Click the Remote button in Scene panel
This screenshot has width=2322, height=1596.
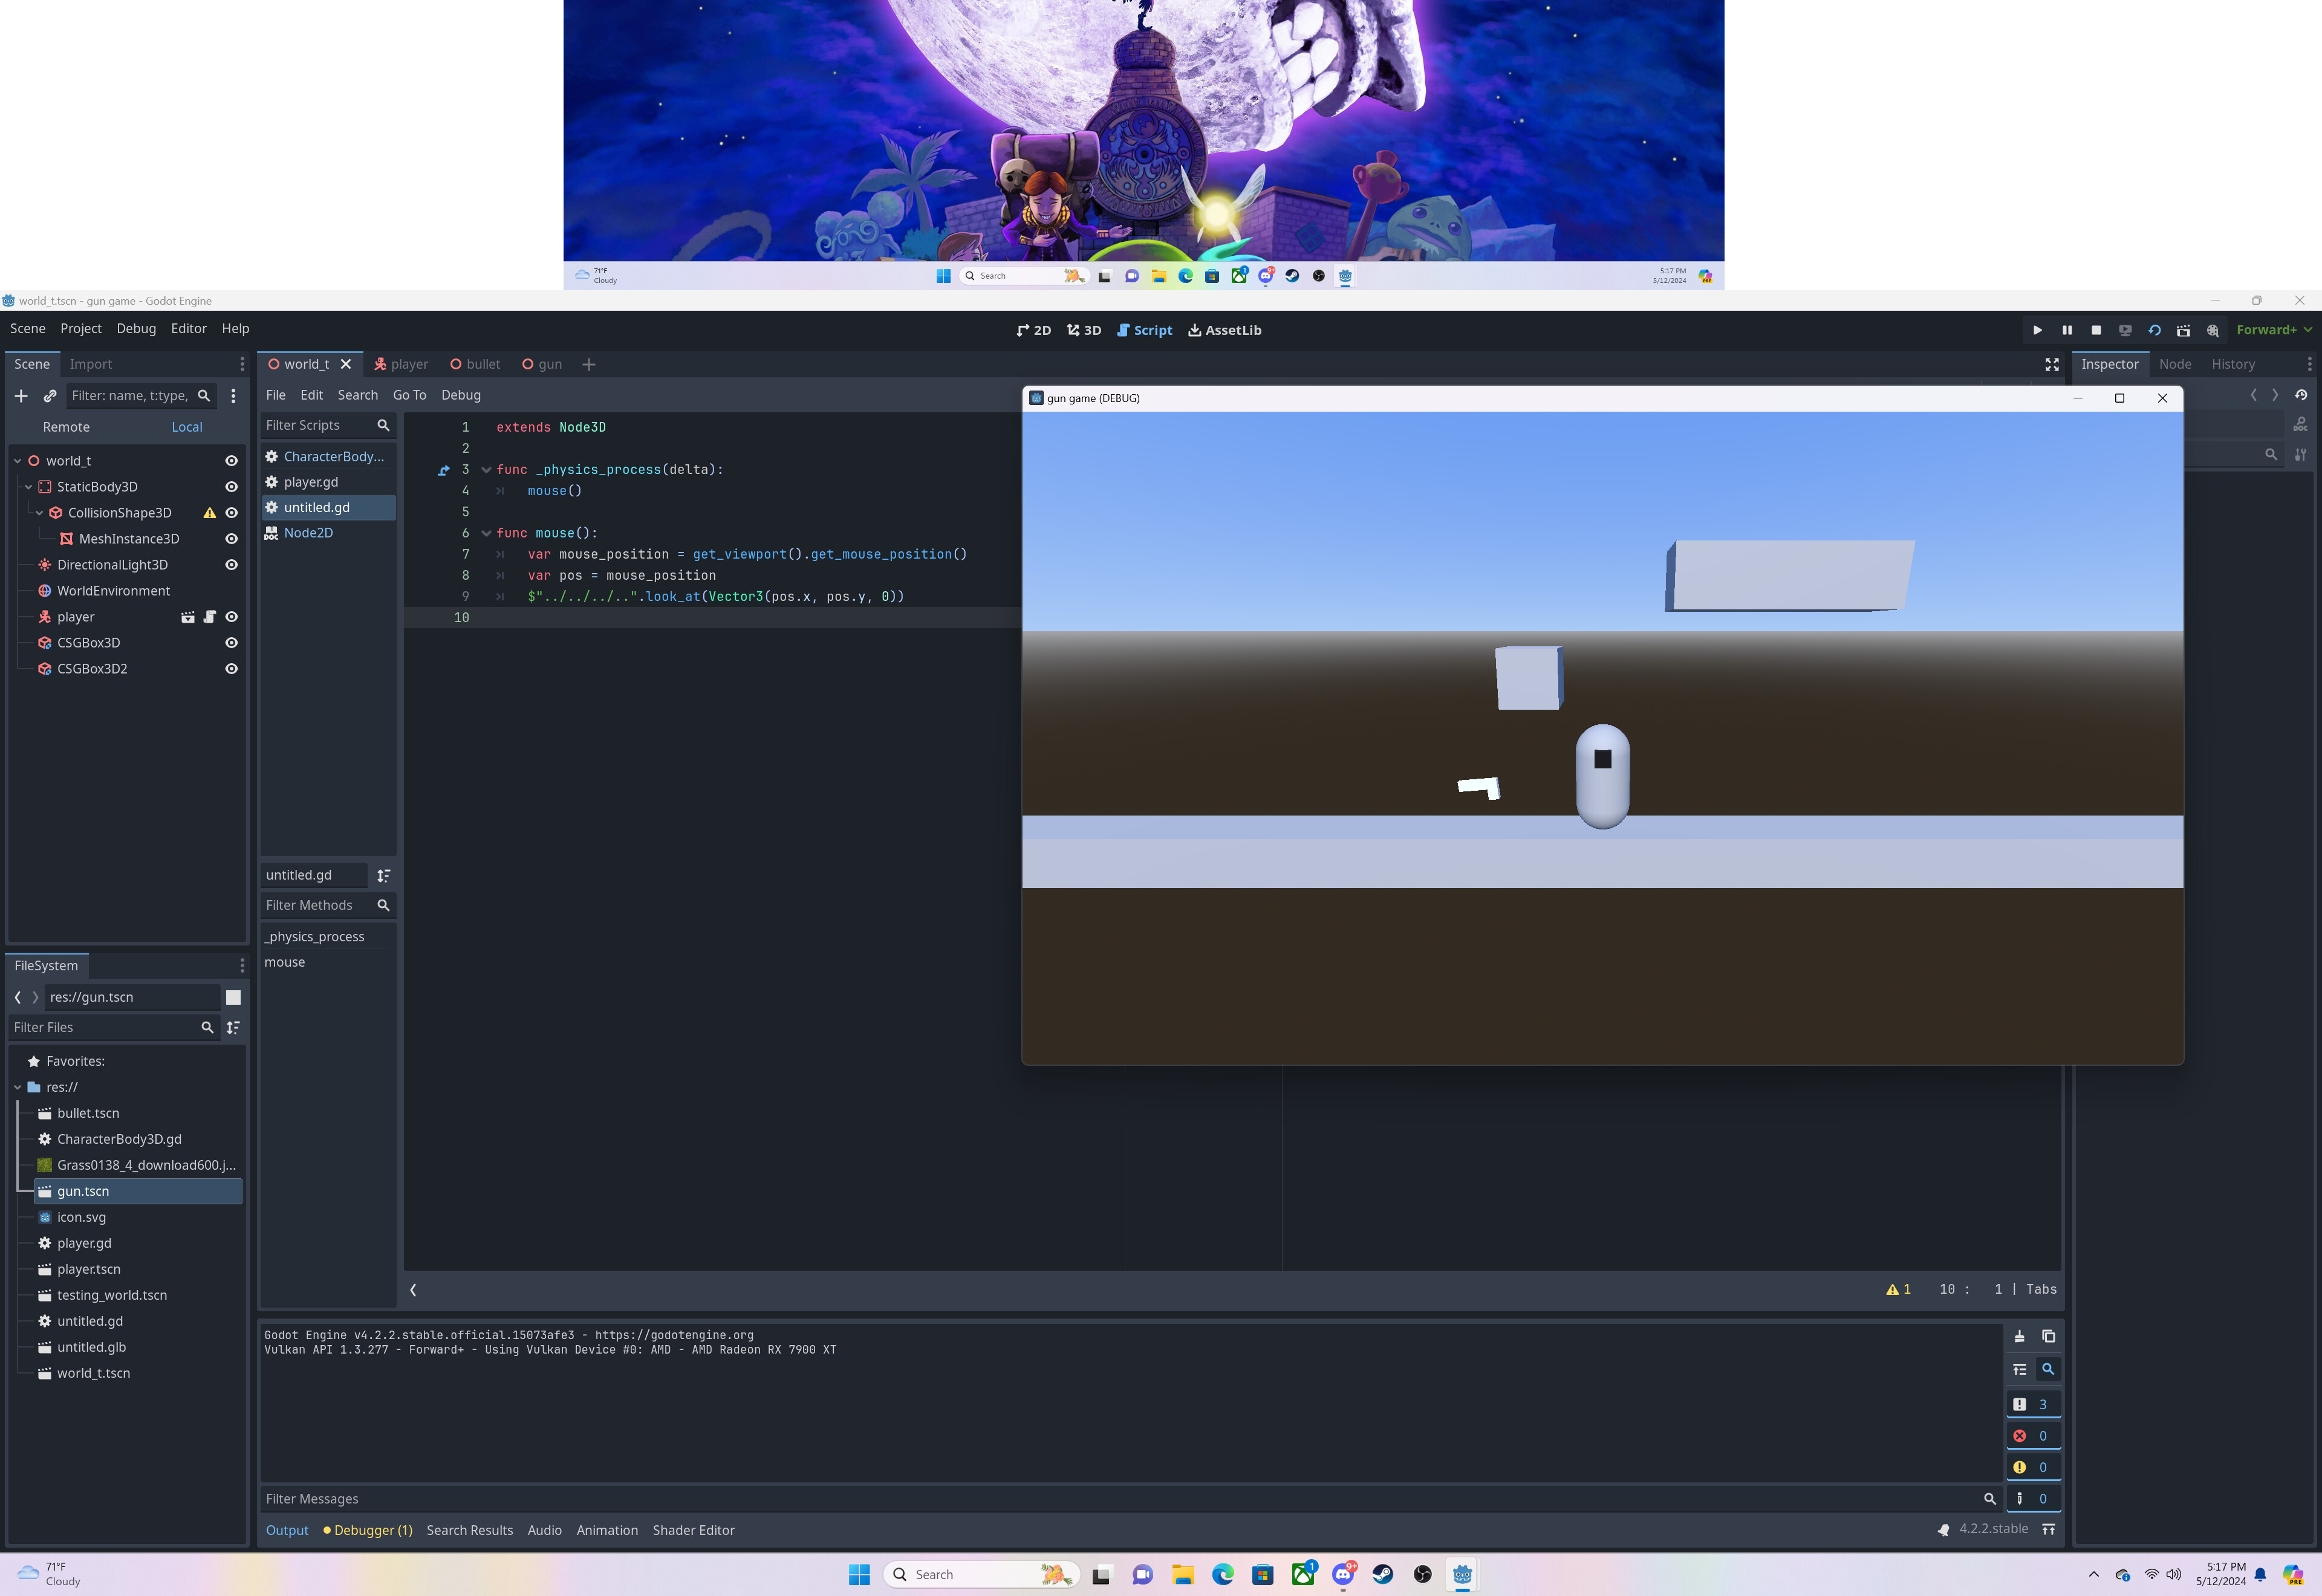coord(66,427)
